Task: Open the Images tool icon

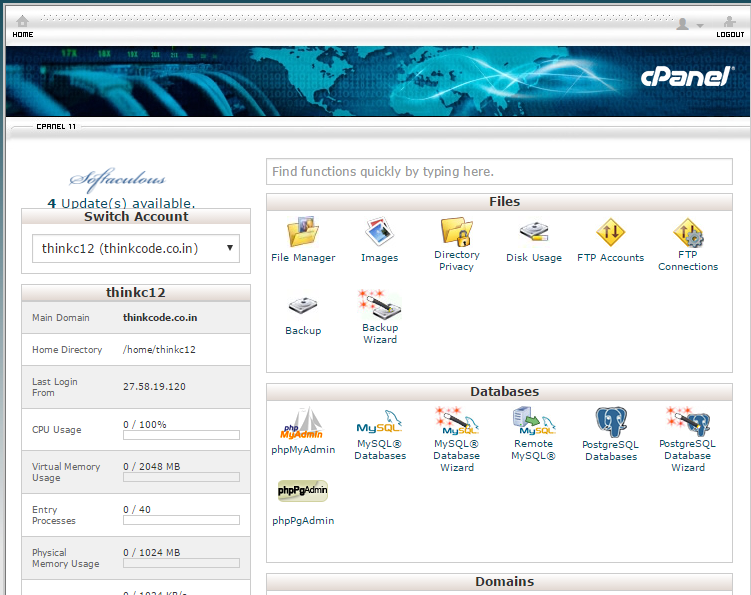Action: 379,232
